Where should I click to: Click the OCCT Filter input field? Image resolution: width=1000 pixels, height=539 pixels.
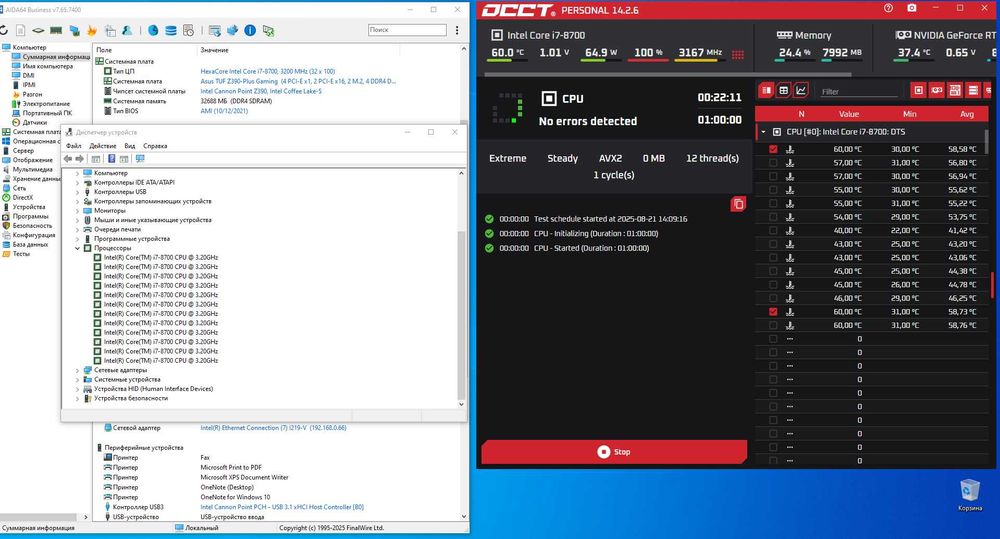click(x=858, y=91)
